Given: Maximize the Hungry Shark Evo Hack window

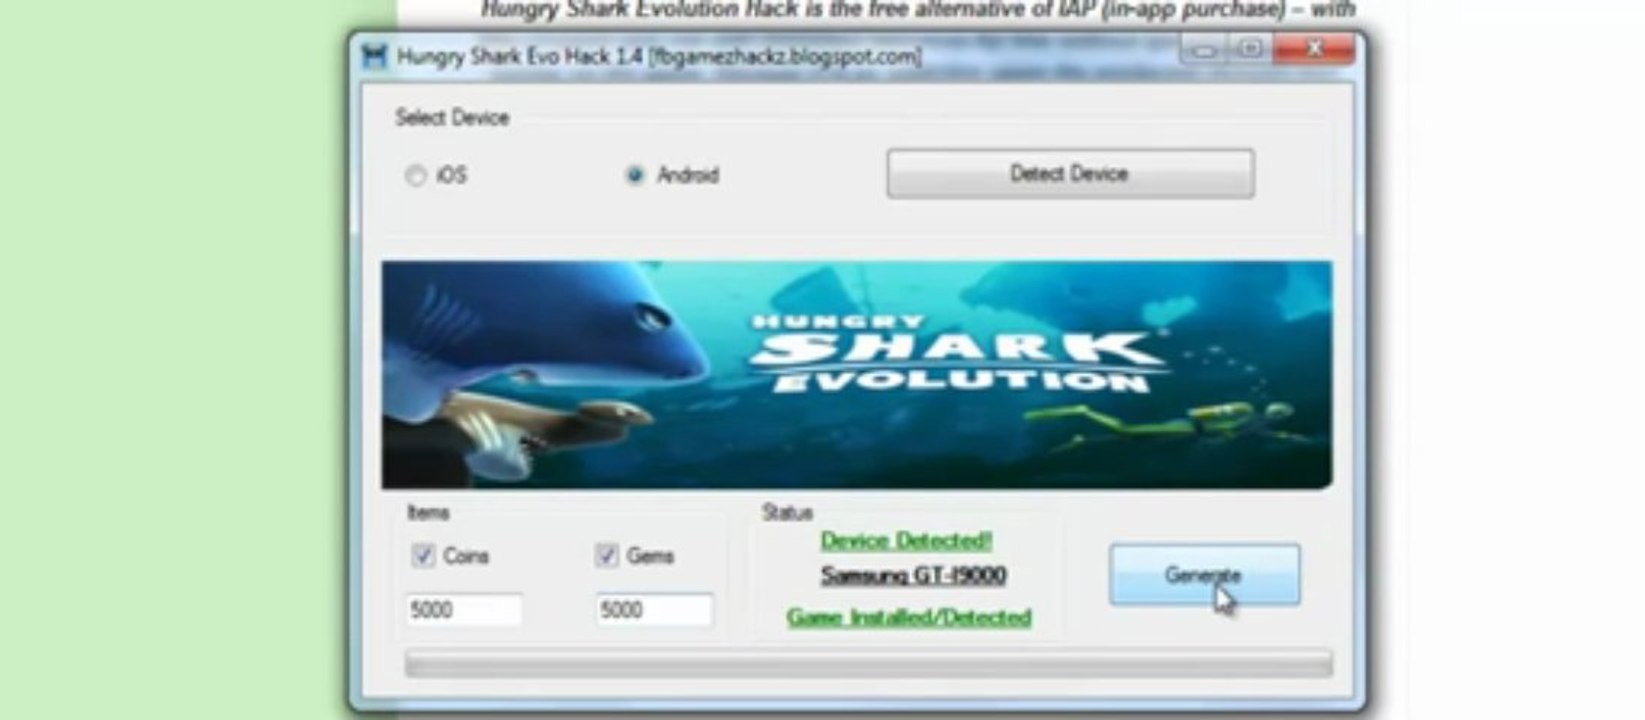Looking at the screenshot, I should [x=1251, y=48].
